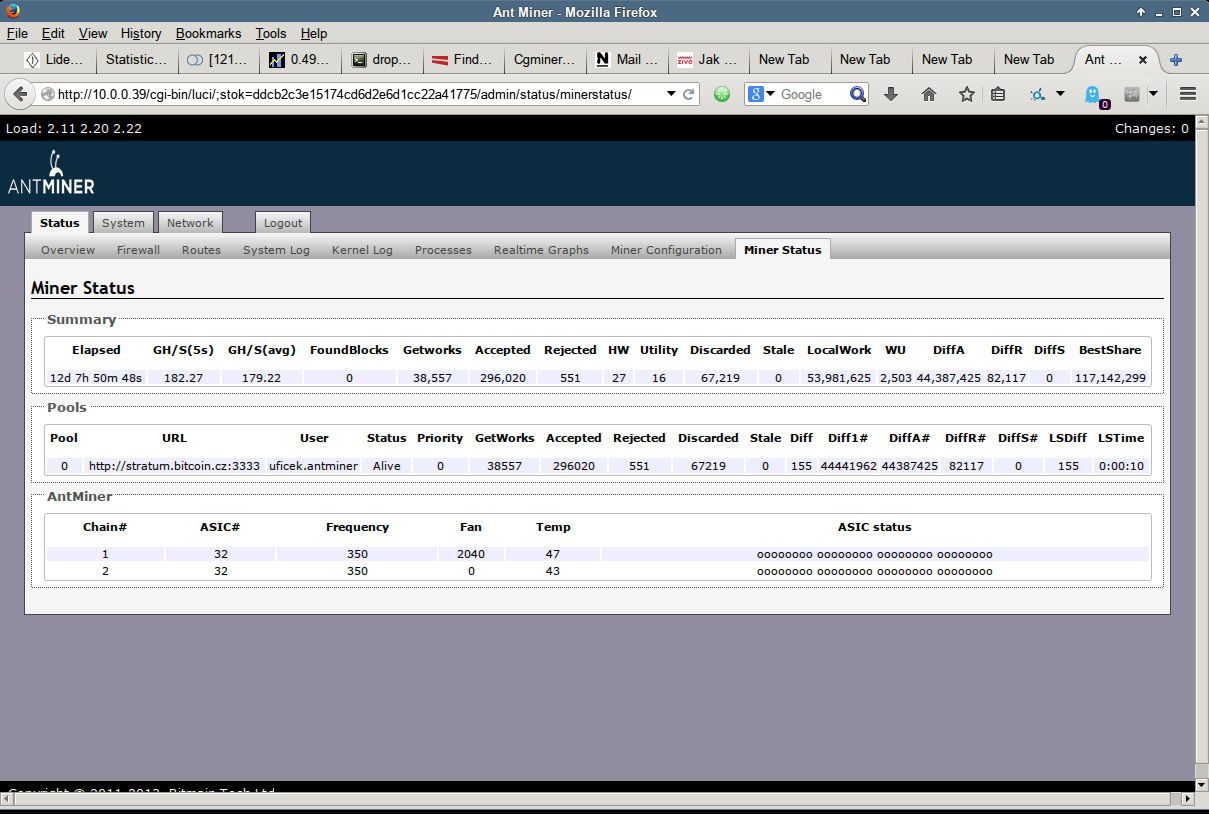
Task: Expand the URL bar history dropdown arrow
Action: coord(671,94)
